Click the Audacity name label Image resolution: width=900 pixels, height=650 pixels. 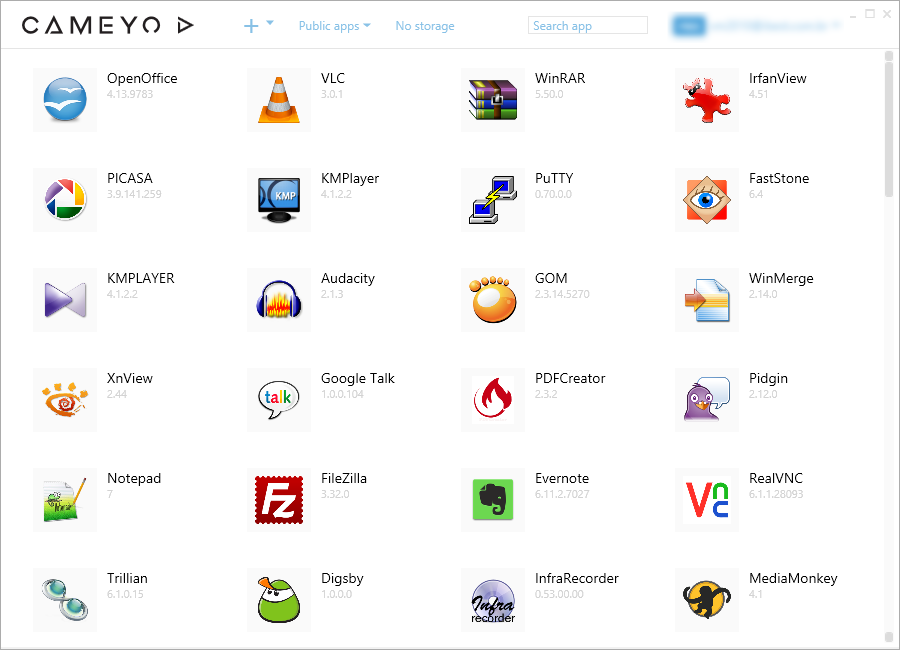pyautogui.click(x=348, y=278)
